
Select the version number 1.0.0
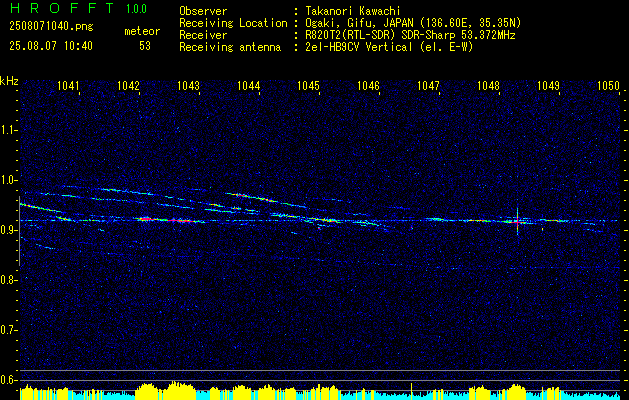tap(136, 9)
